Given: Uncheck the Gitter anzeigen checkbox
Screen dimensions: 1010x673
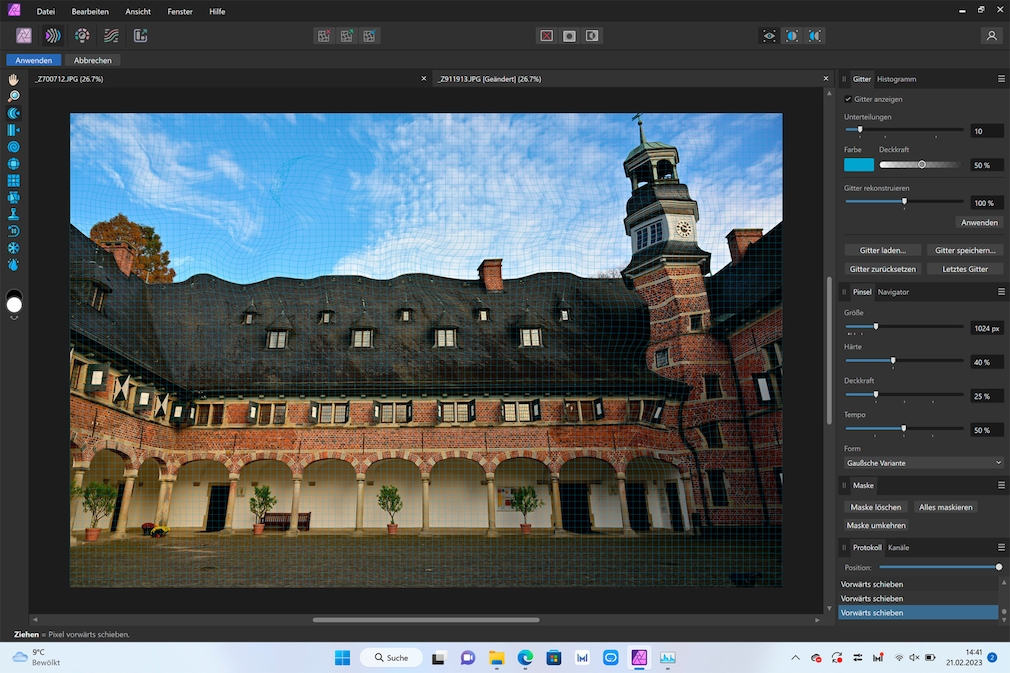Looking at the screenshot, I should (x=848, y=99).
